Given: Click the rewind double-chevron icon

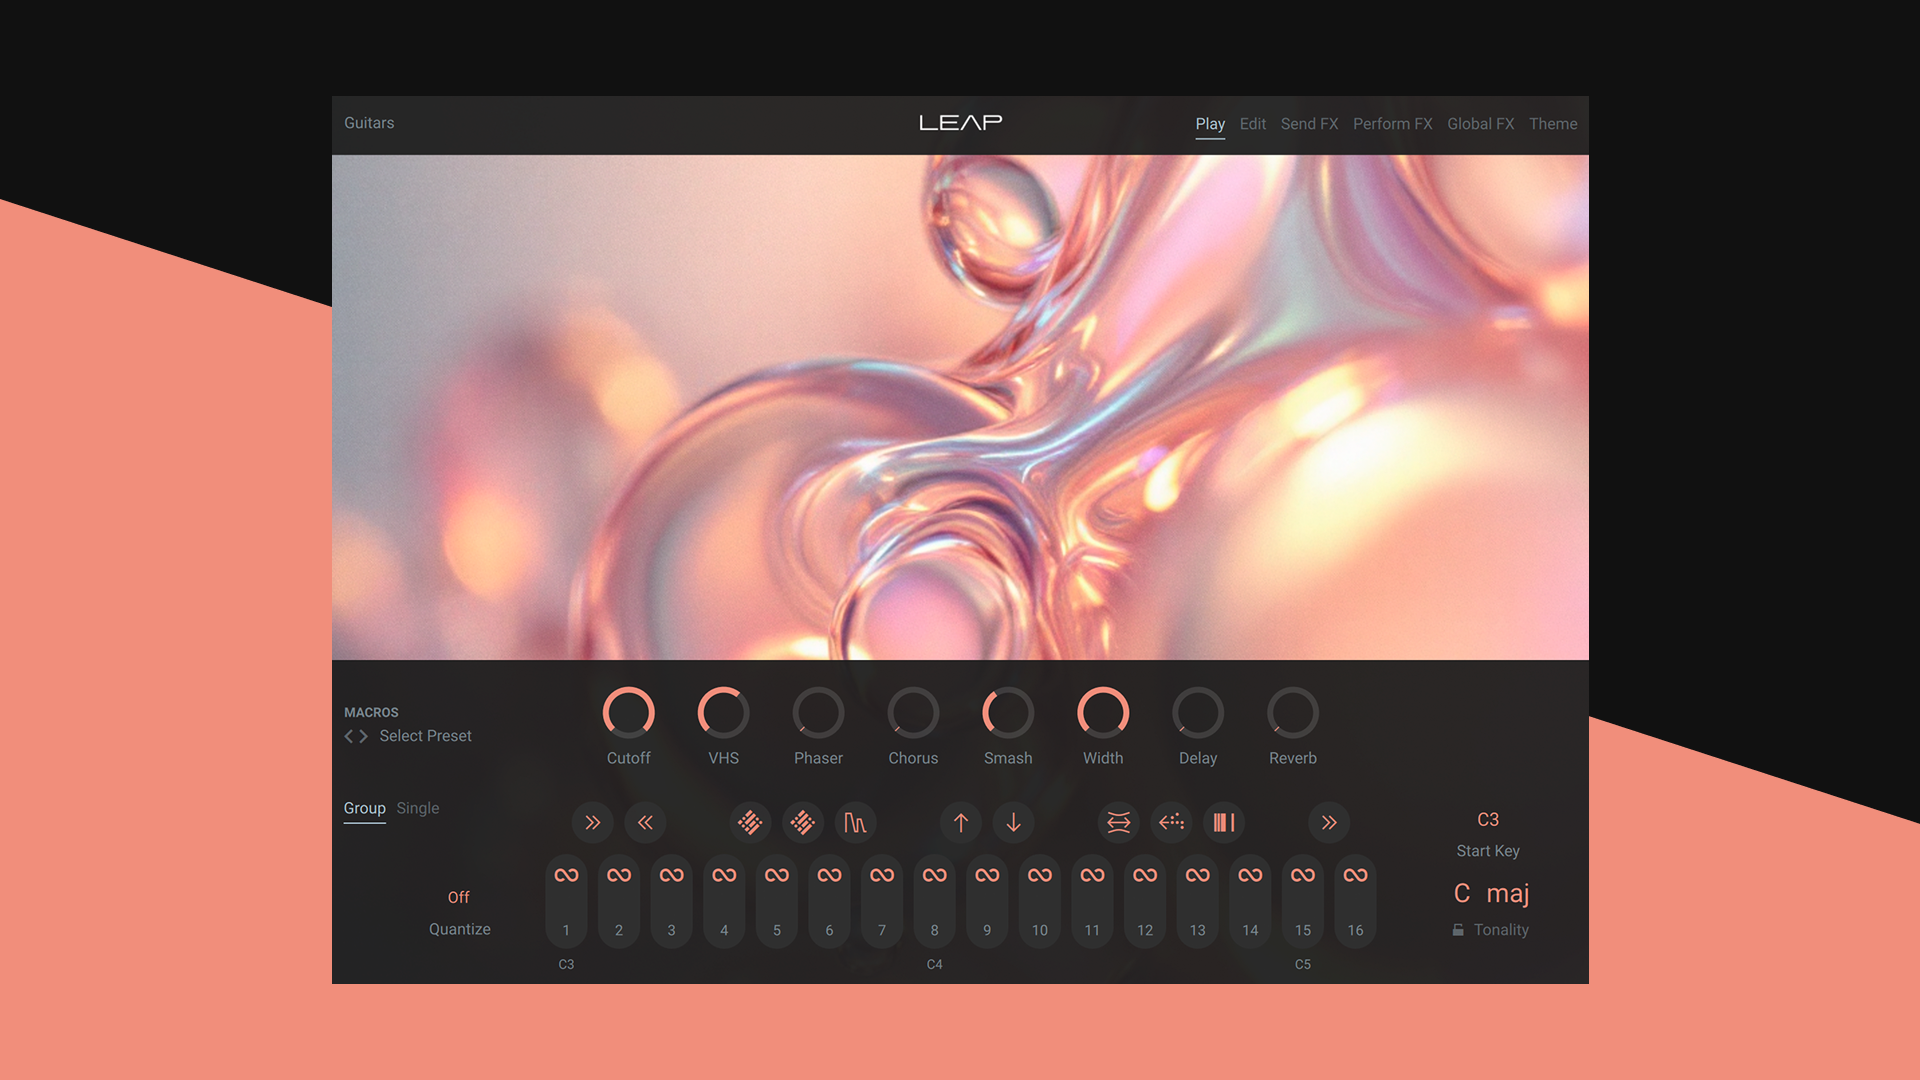Looking at the screenshot, I should click(x=645, y=822).
